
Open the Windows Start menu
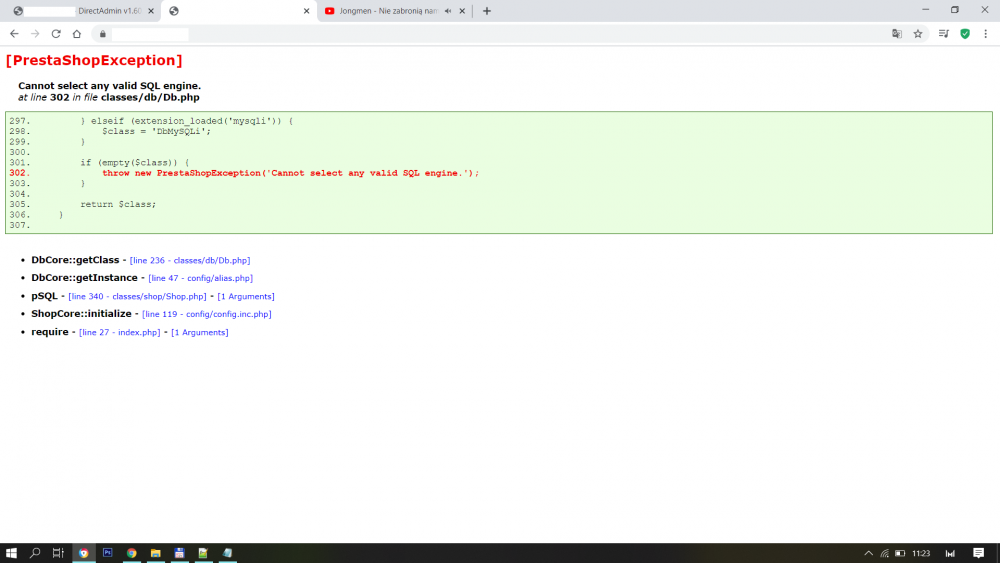[x=11, y=553]
